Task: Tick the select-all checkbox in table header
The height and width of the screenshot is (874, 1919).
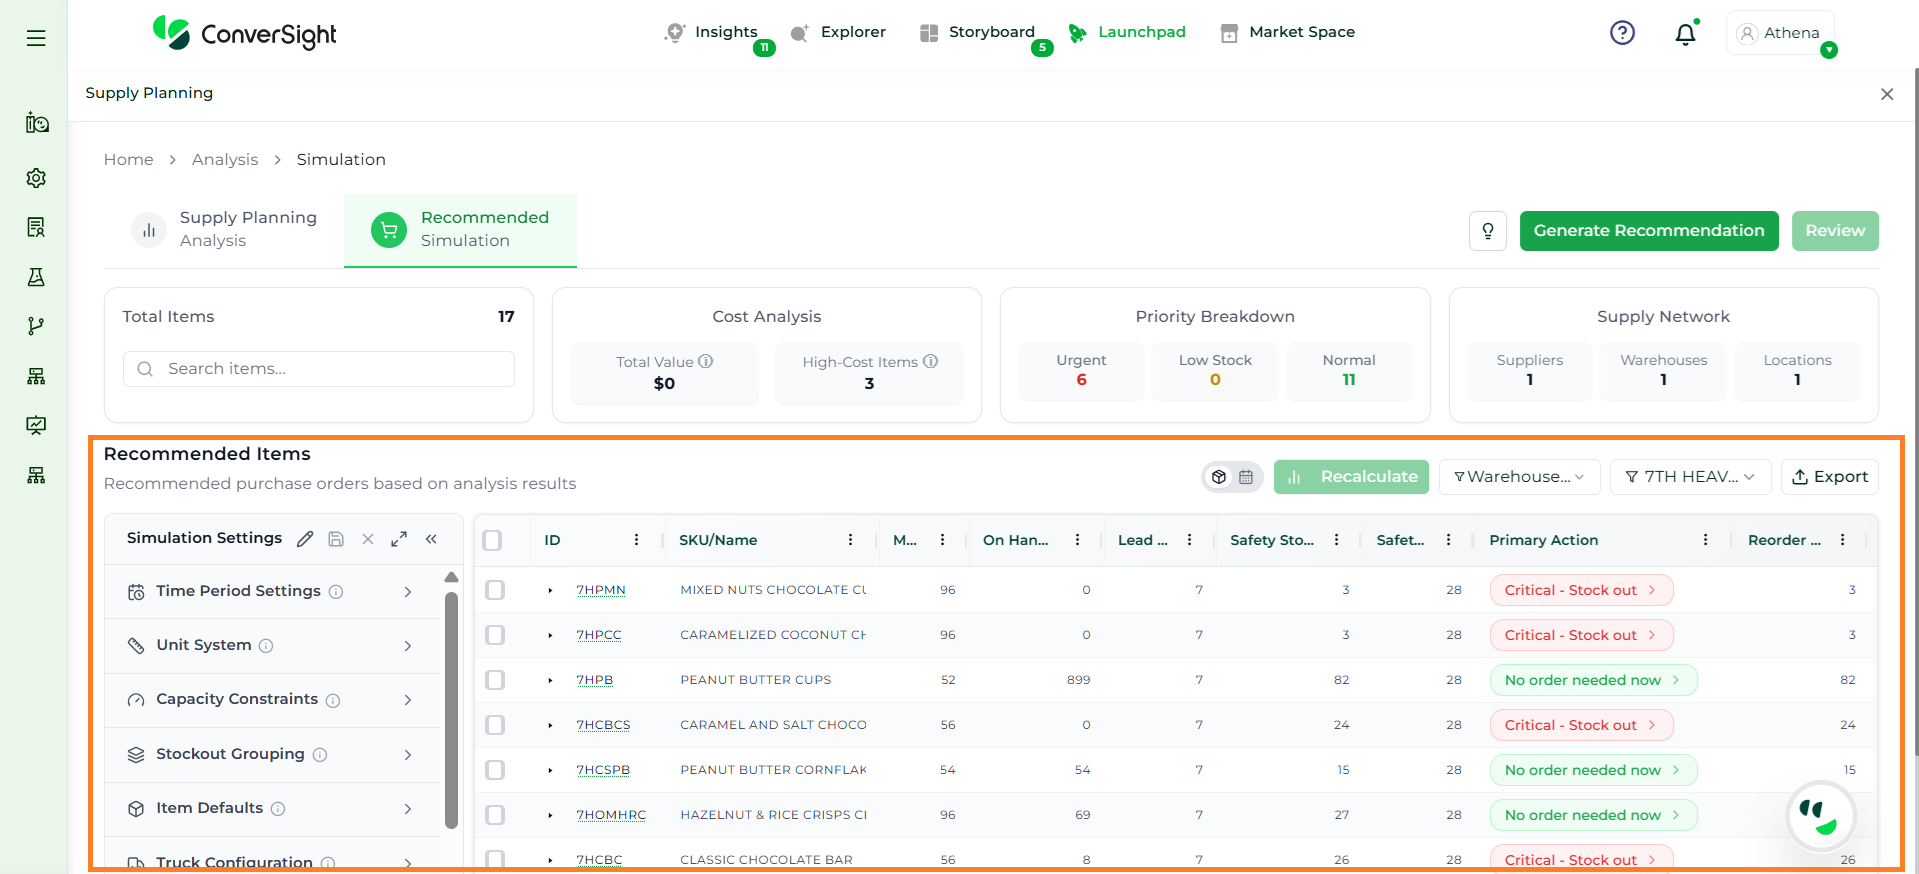Action: point(492,540)
